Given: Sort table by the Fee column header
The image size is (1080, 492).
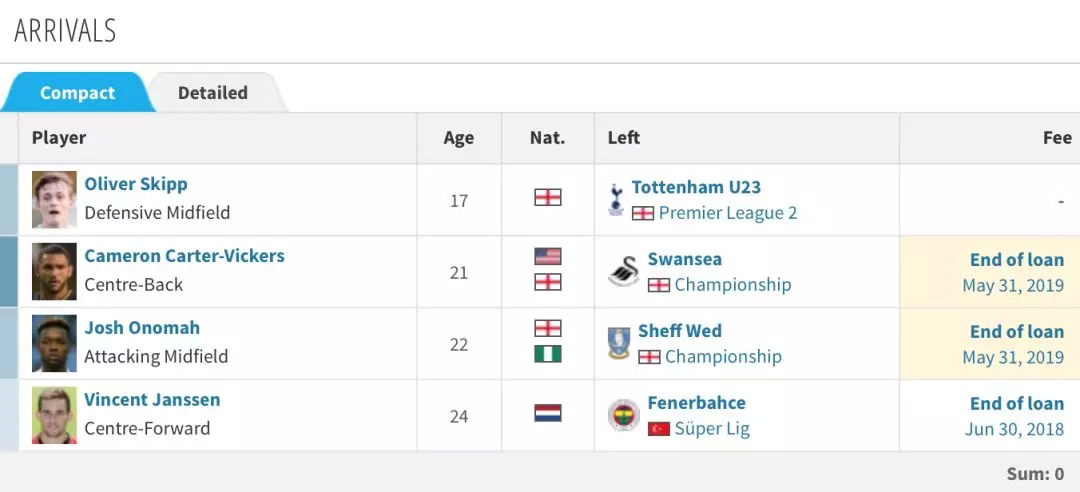Looking at the screenshot, I should tap(1056, 138).
